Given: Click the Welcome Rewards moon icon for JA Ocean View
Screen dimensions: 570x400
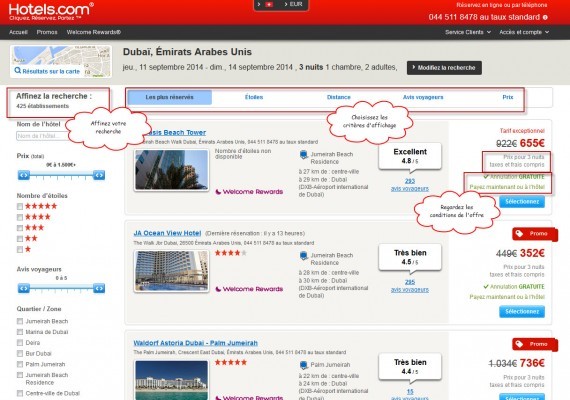Looking at the screenshot, I should (218, 289).
